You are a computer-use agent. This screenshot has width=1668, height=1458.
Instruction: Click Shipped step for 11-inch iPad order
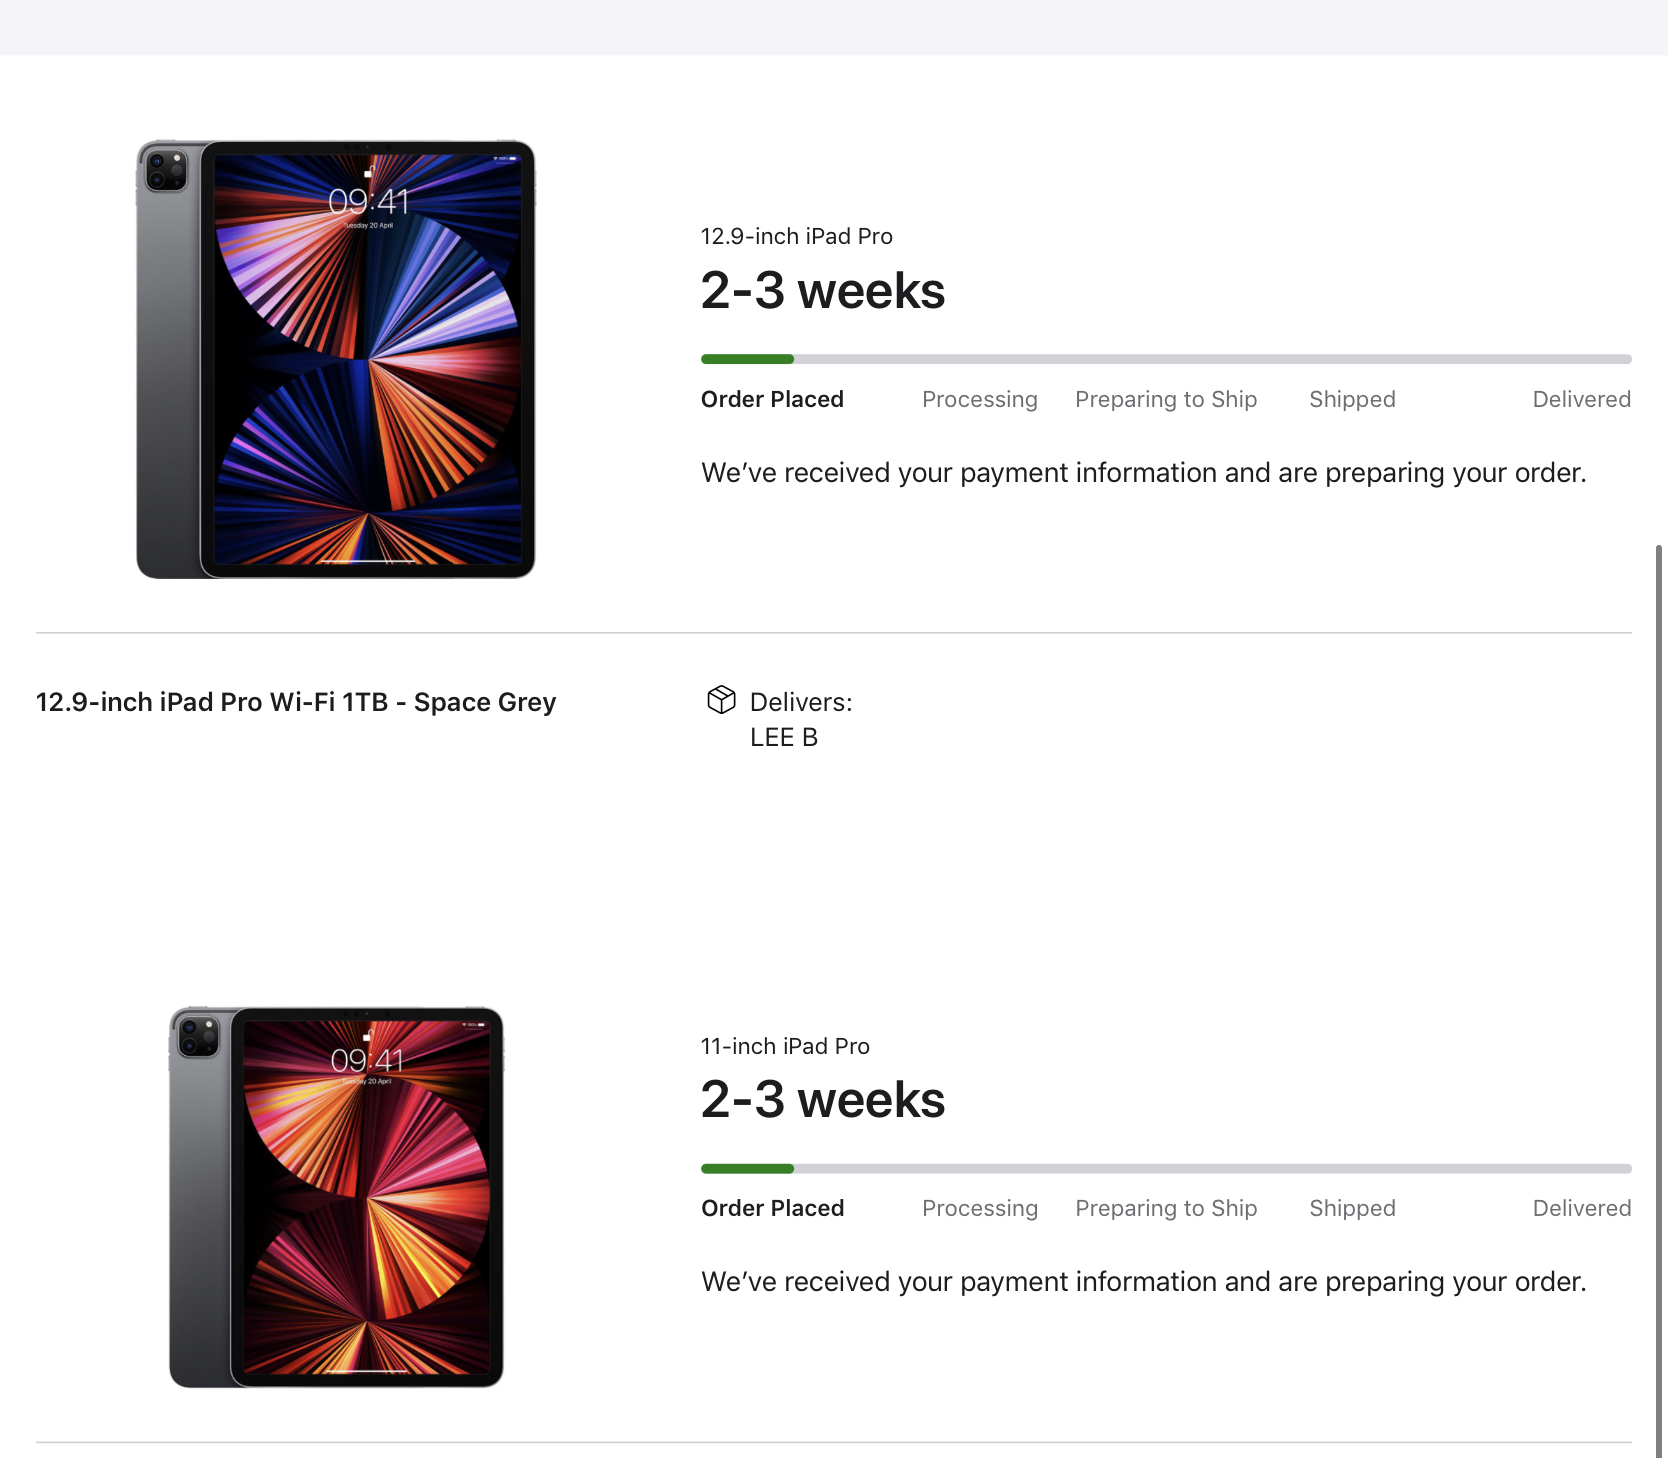click(1352, 1208)
